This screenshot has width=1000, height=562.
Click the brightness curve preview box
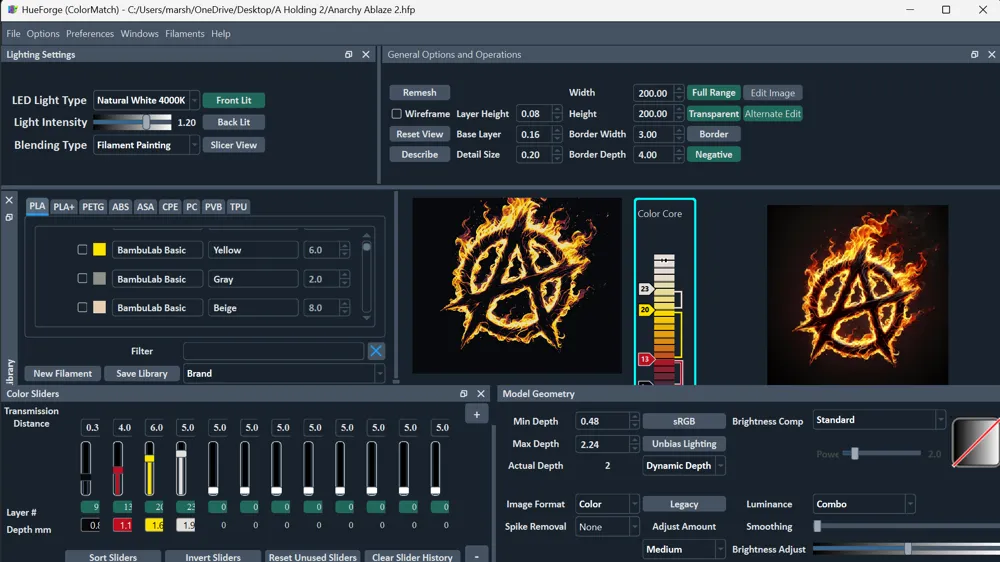[976, 442]
